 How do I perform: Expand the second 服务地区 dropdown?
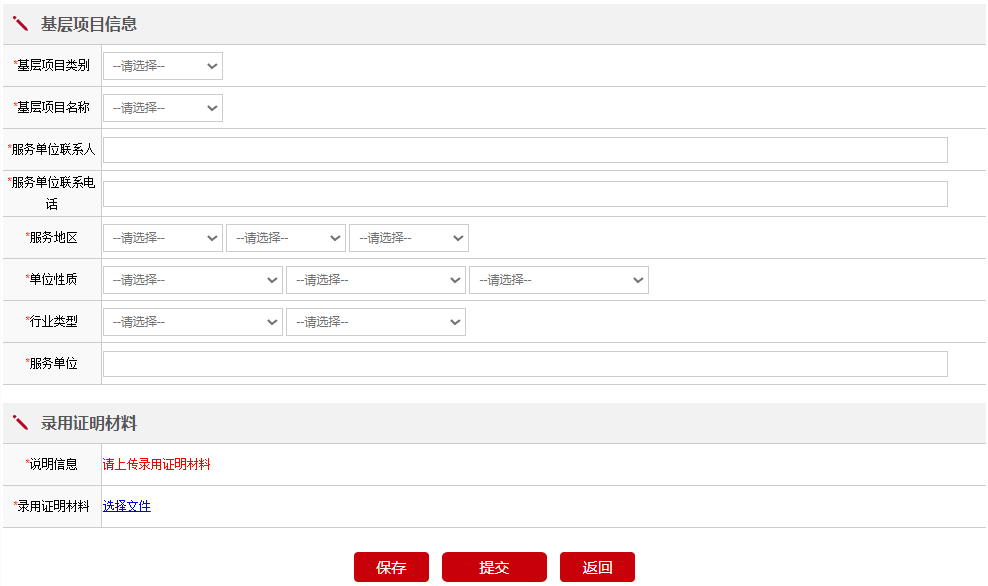[286, 238]
